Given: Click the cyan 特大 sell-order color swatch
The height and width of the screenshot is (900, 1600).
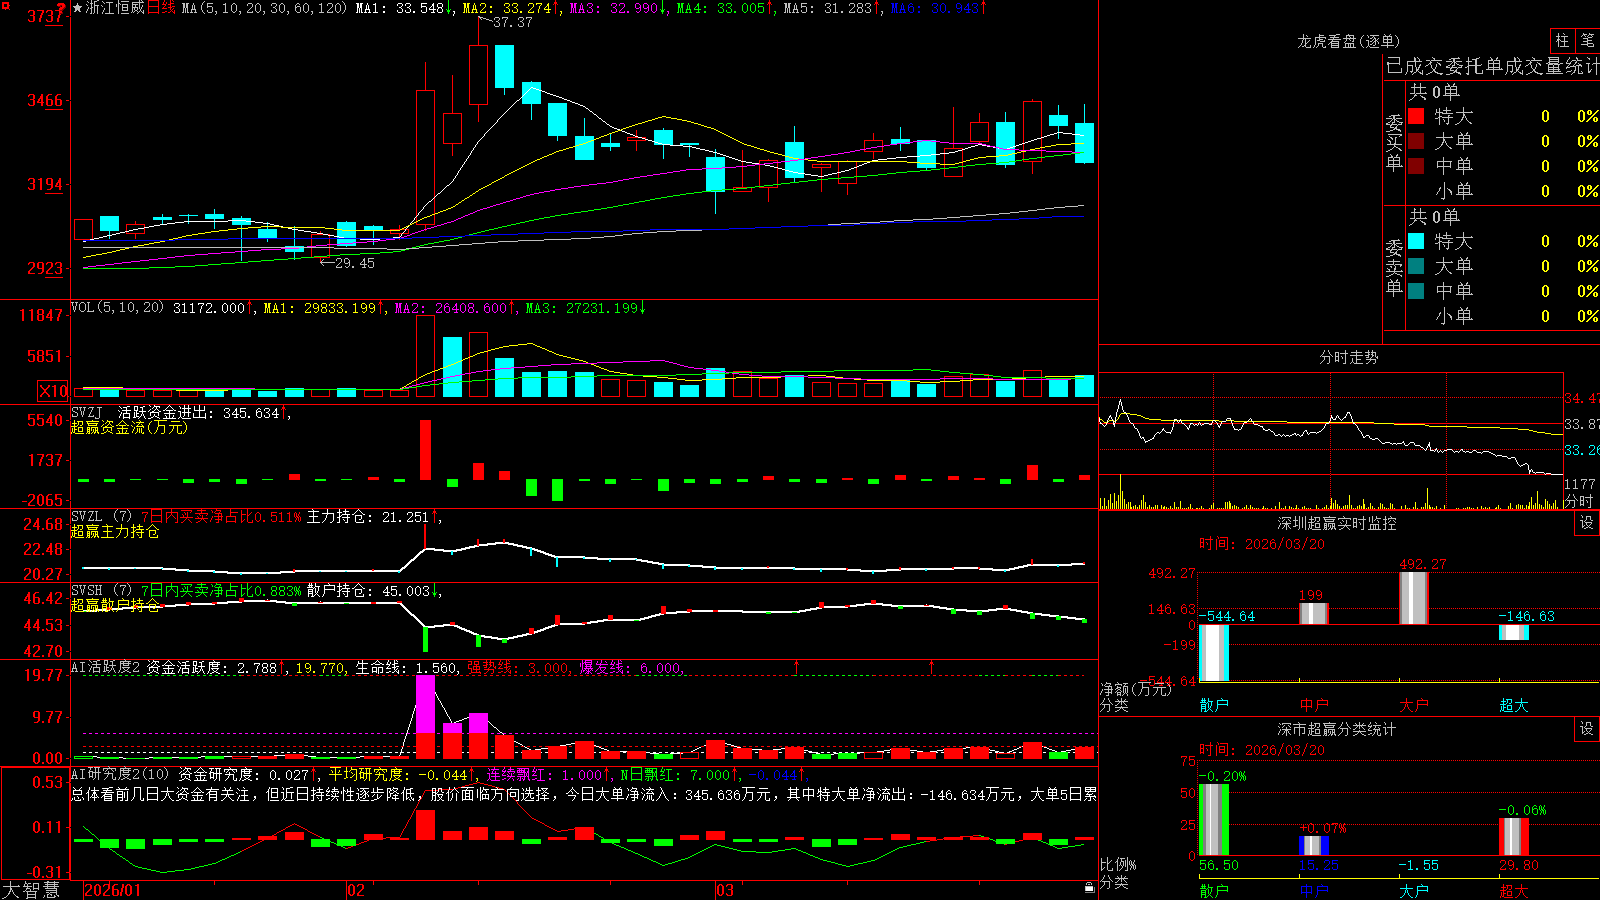Looking at the screenshot, I should (x=1416, y=241).
